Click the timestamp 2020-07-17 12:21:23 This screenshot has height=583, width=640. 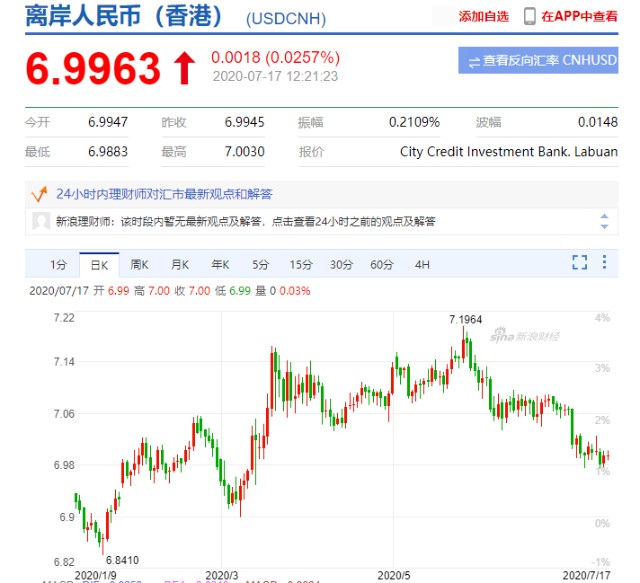click(276, 76)
